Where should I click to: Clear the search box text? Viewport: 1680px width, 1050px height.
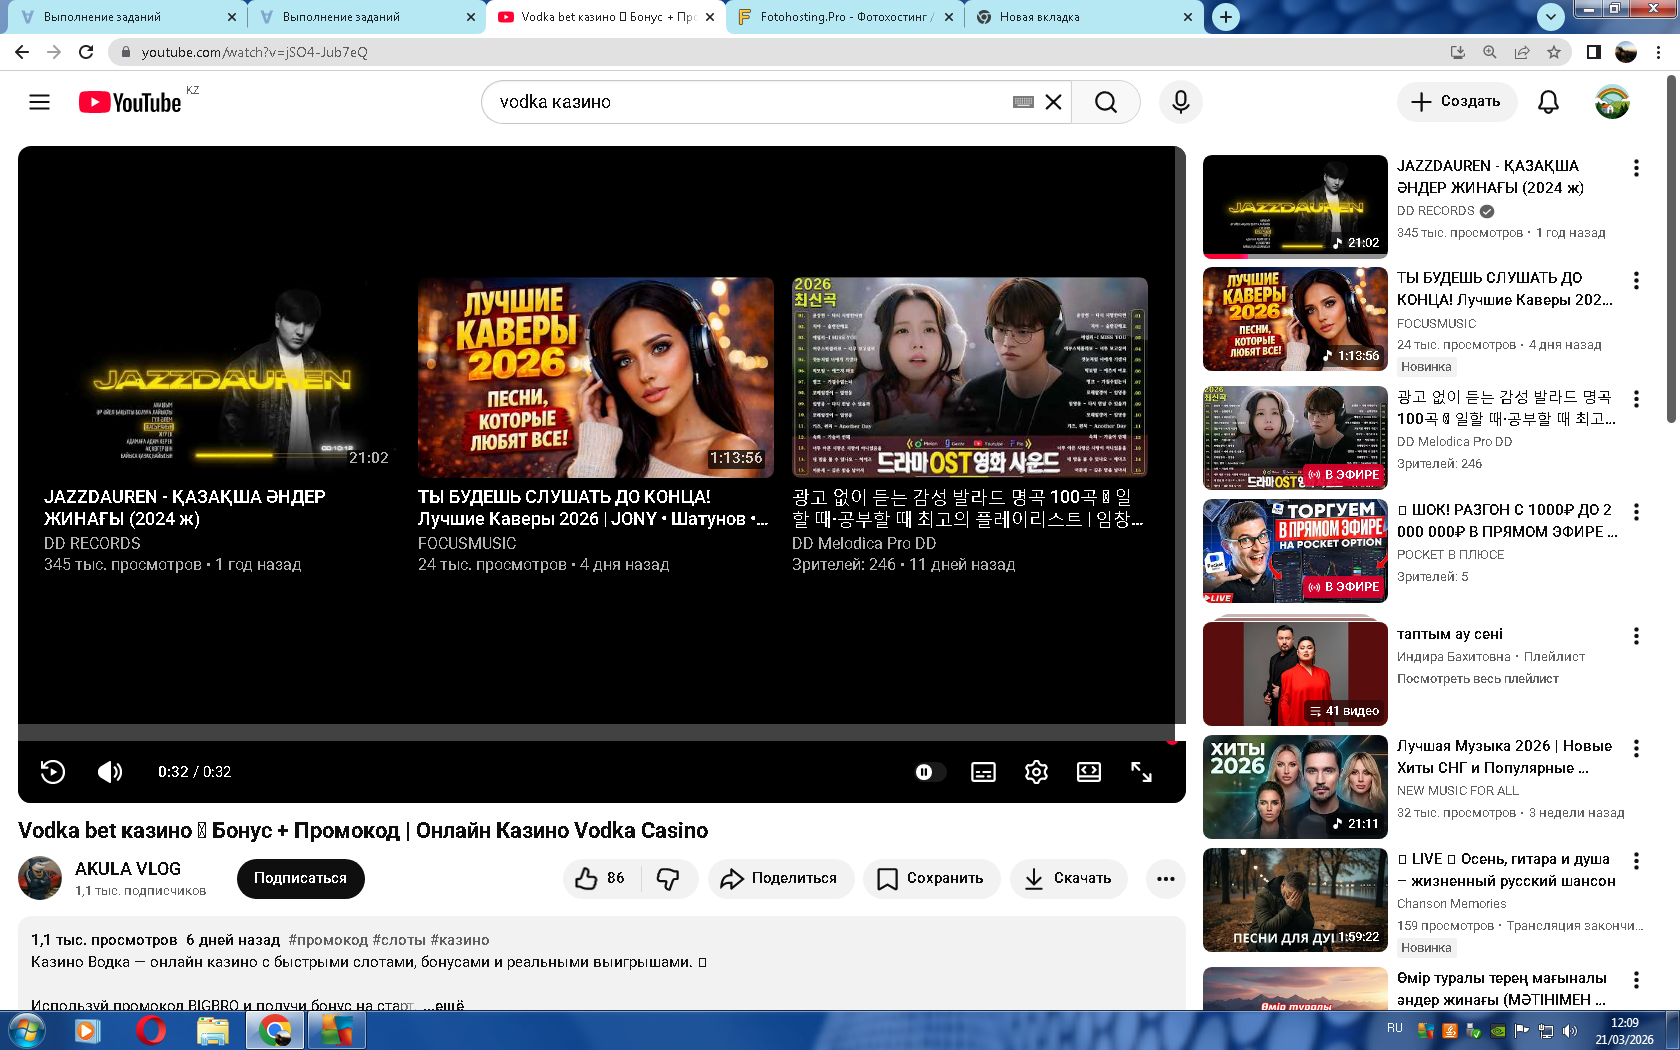point(1053,102)
